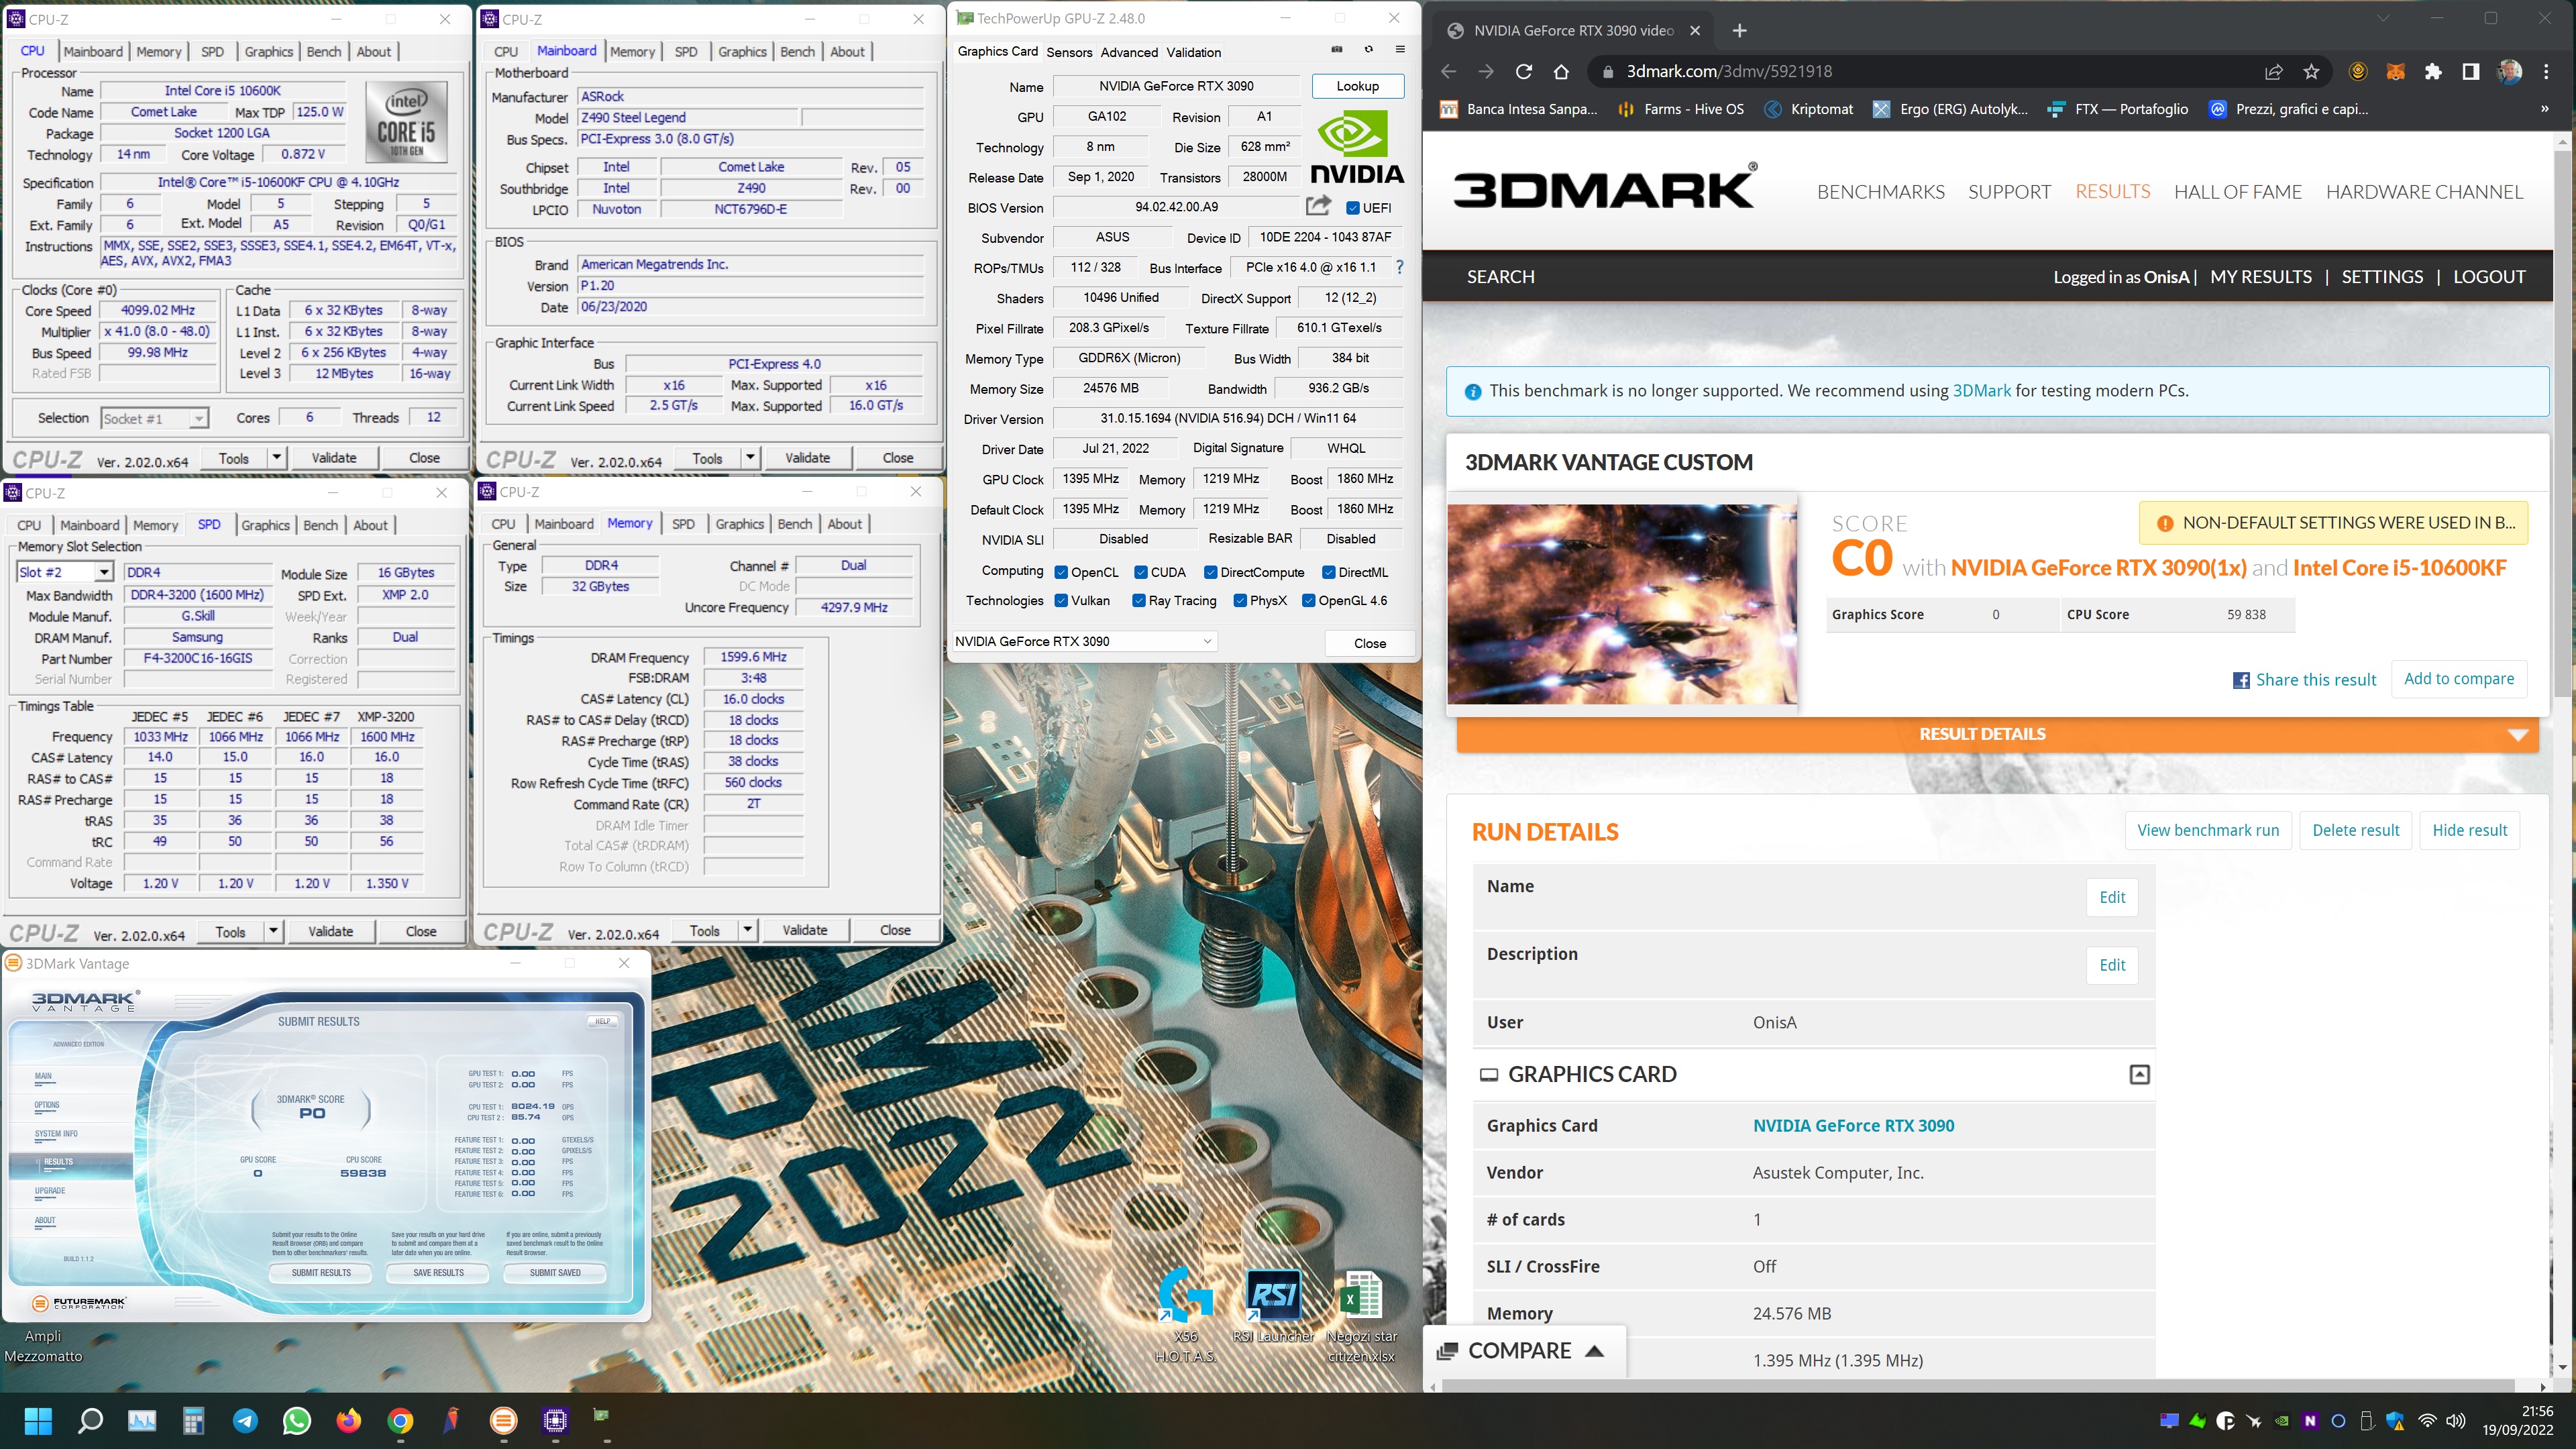The width and height of the screenshot is (2576, 1449).
Task: Select Bench tab in top-left CPU-Z window
Action: [x=323, y=51]
